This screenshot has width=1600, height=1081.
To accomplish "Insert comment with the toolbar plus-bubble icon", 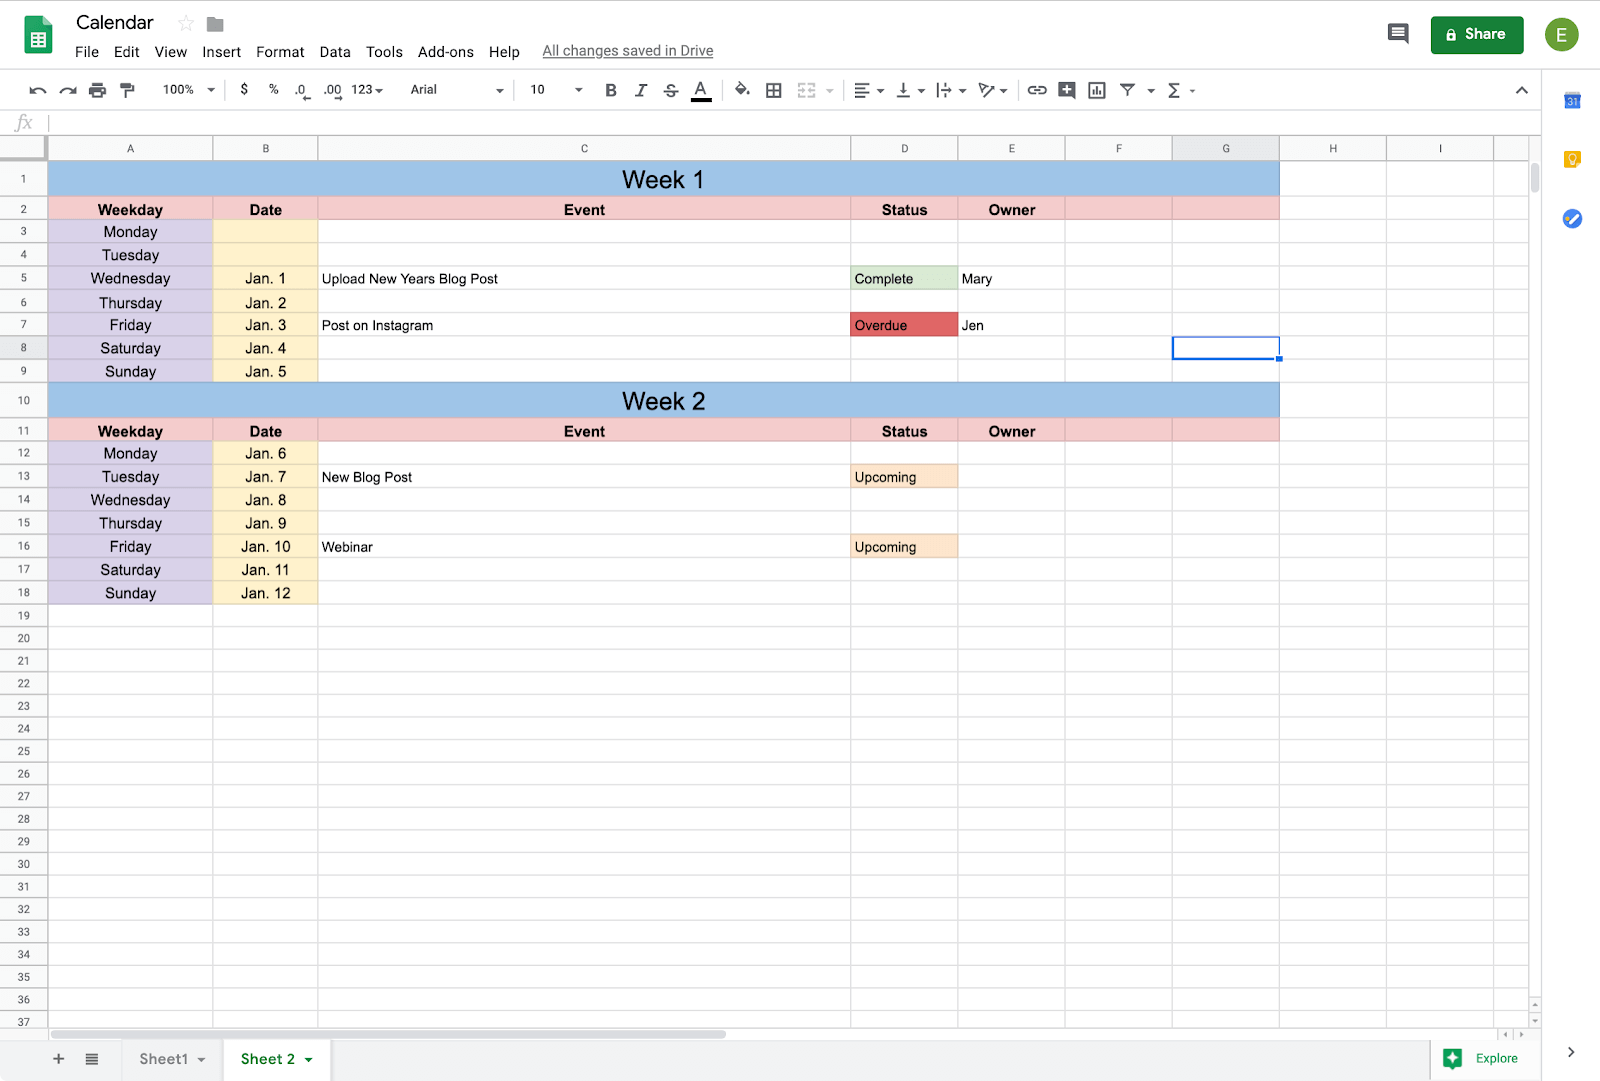I will point(1067,90).
